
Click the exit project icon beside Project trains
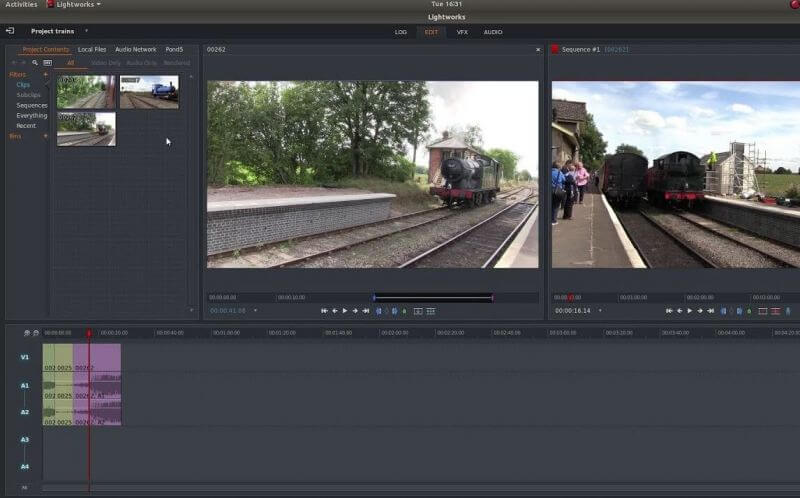coord(10,31)
